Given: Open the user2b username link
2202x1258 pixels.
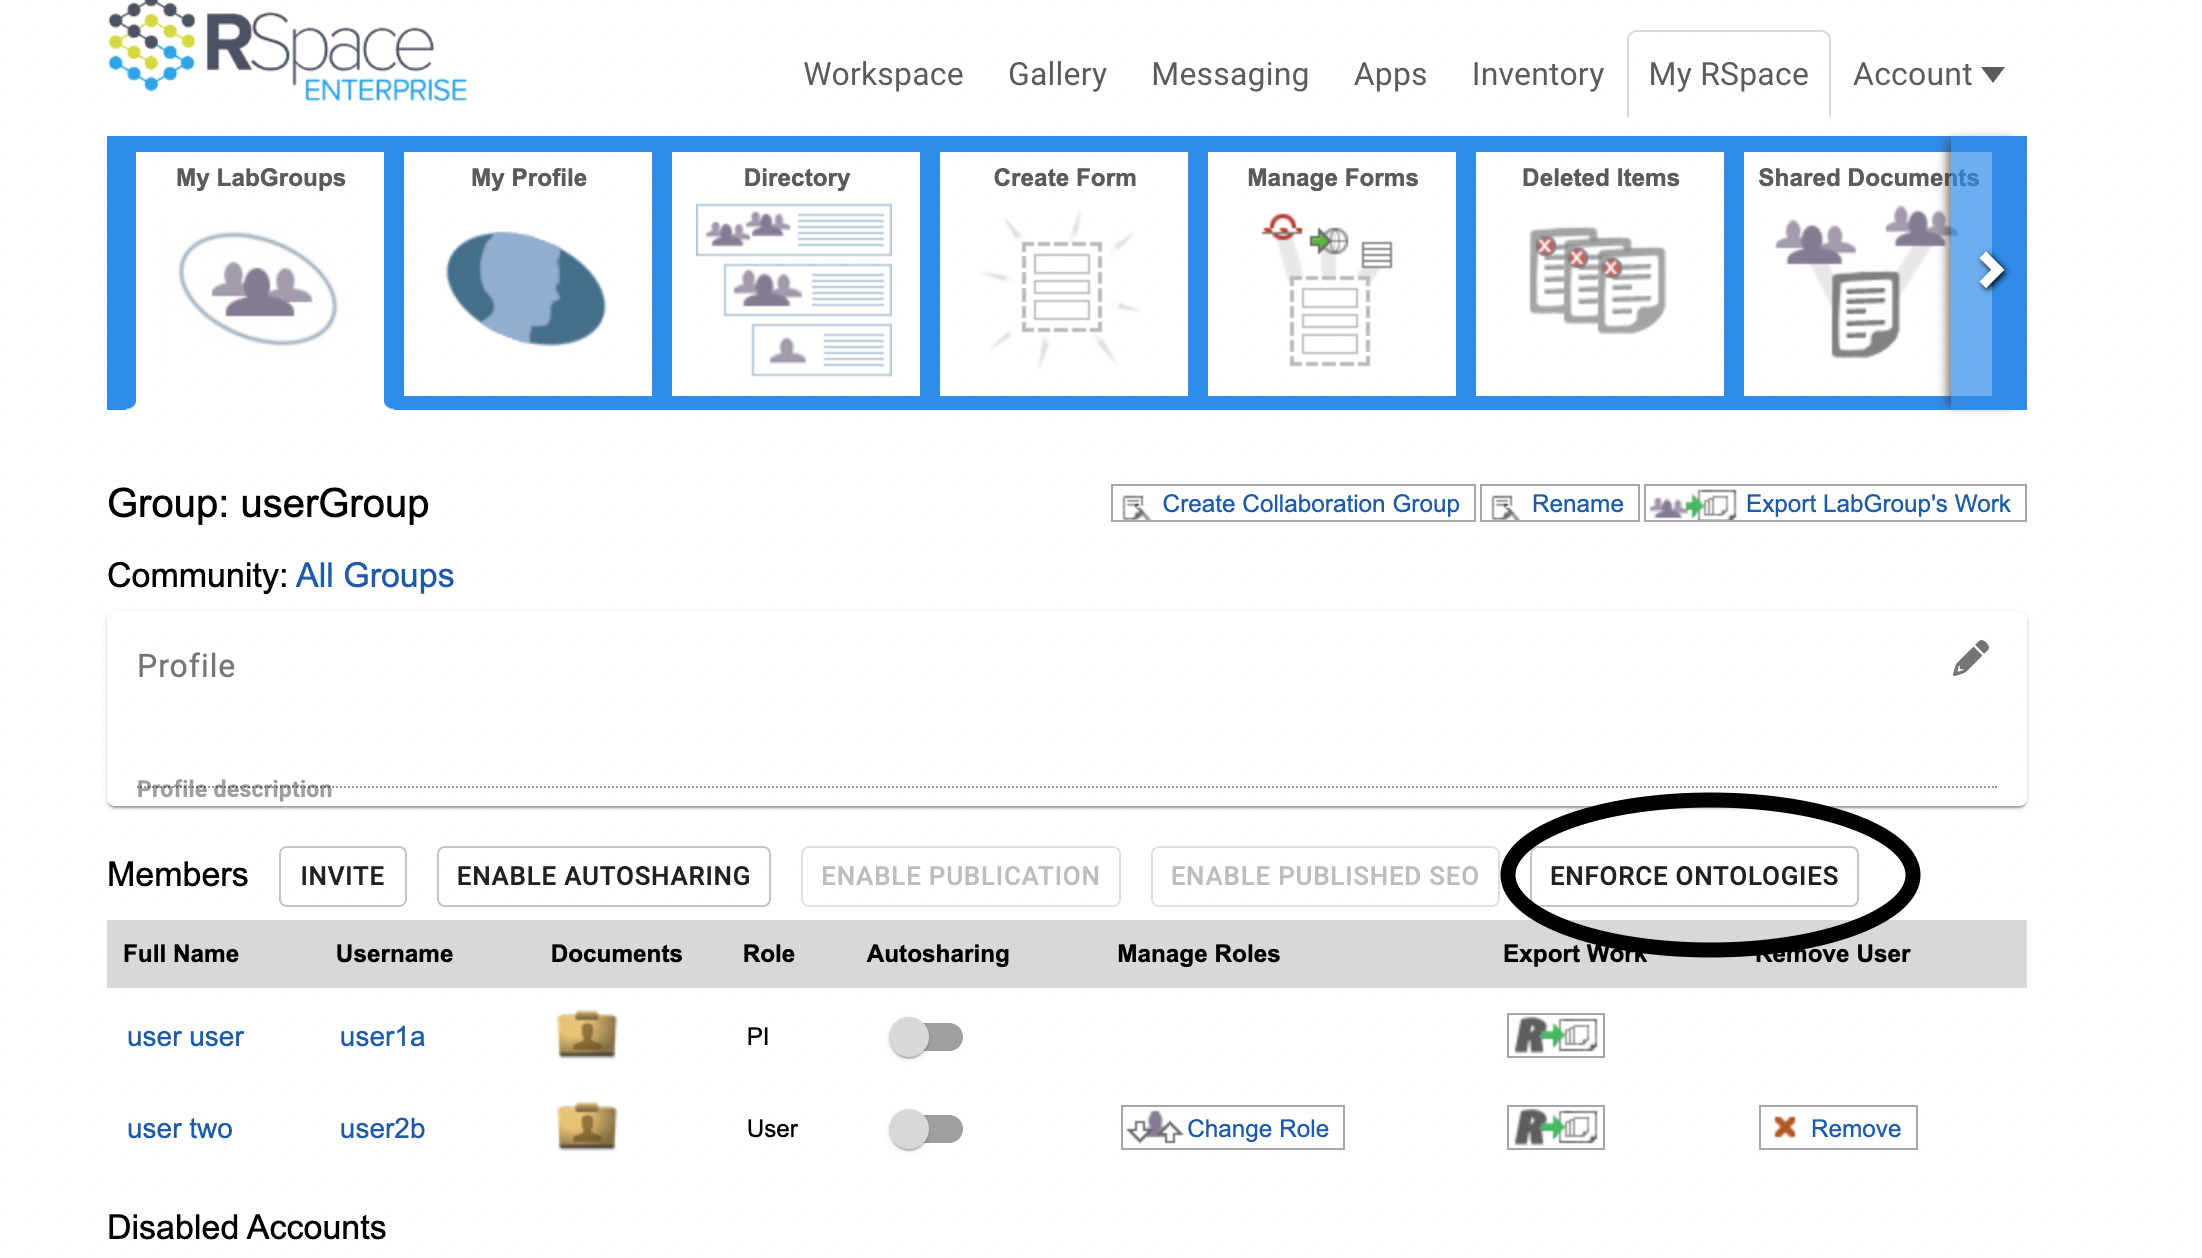Looking at the screenshot, I should [x=382, y=1129].
